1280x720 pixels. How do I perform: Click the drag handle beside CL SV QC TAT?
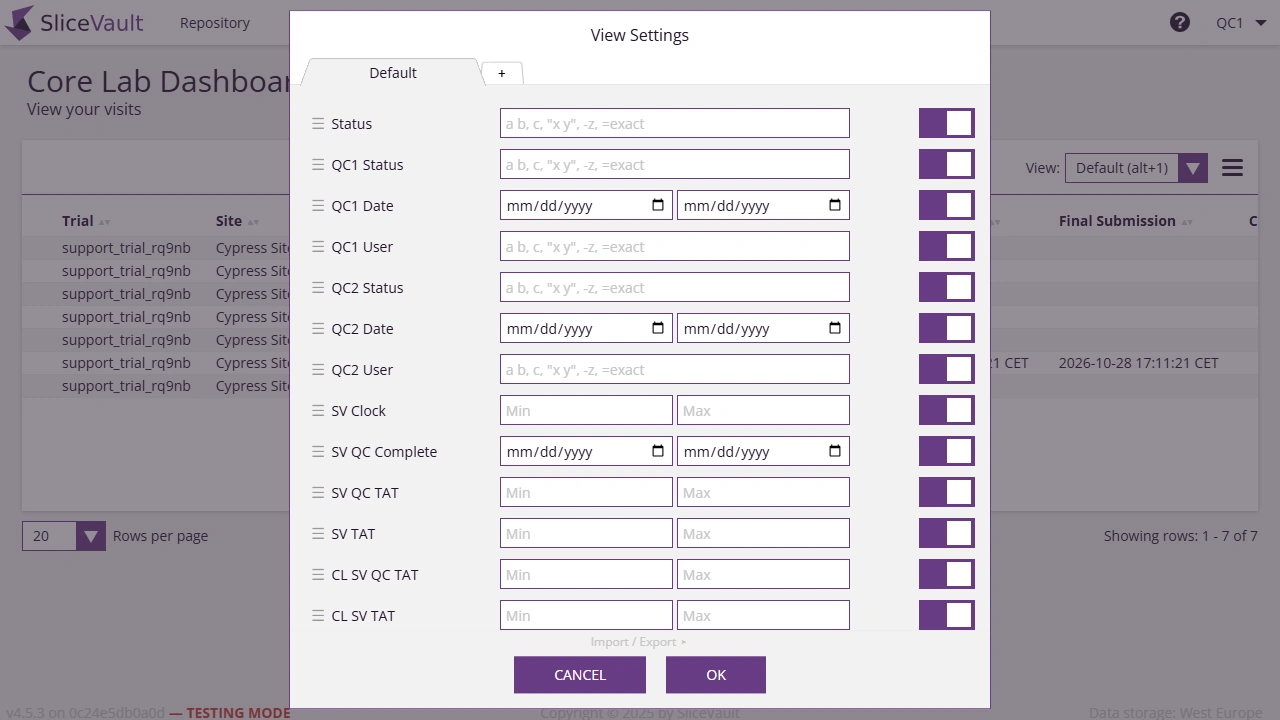point(318,575)
